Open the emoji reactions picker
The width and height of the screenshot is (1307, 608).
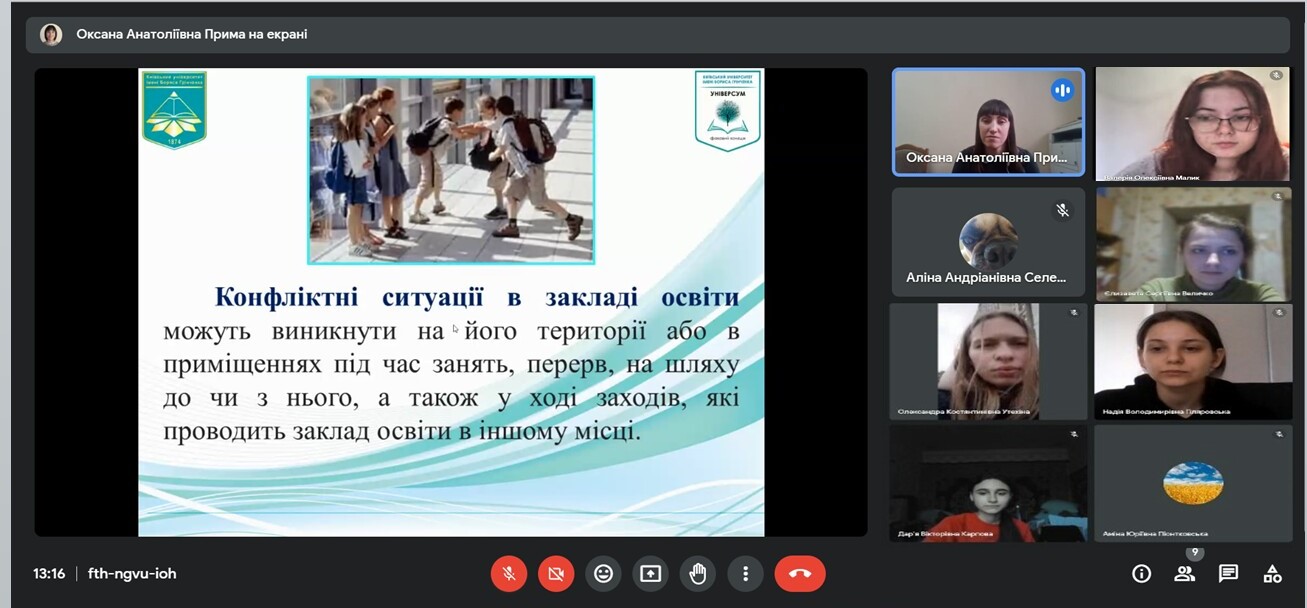[x=603, y=574]
